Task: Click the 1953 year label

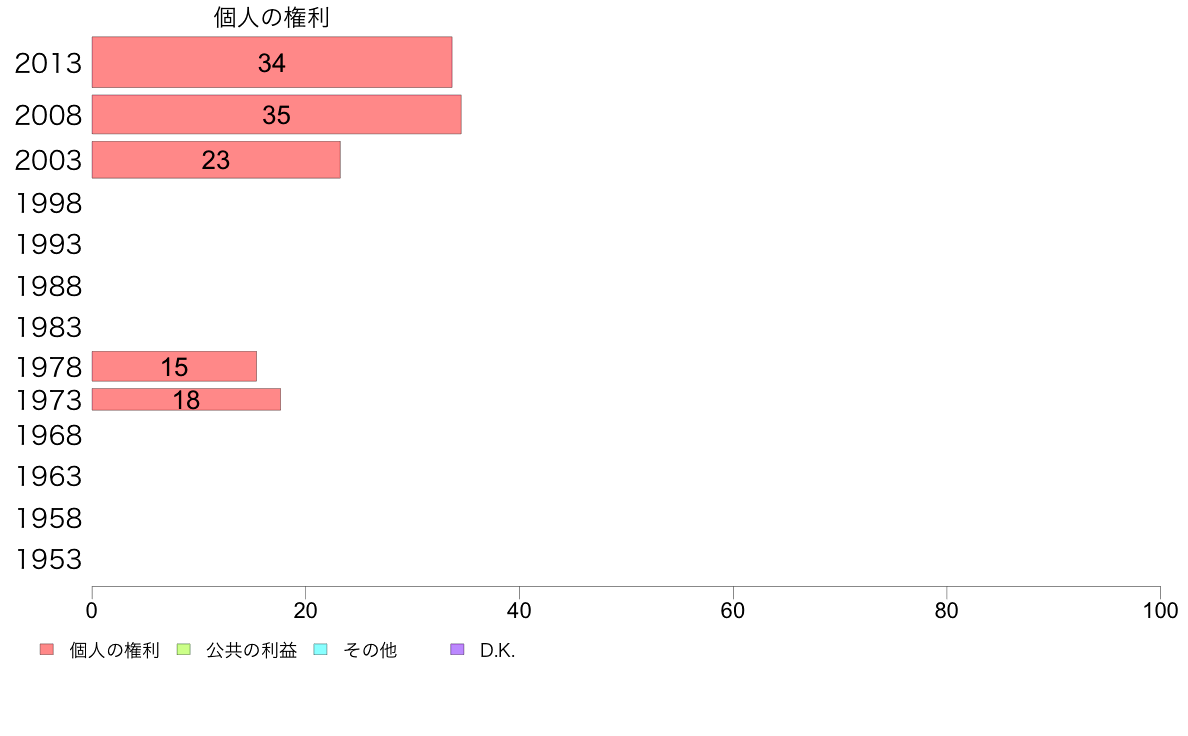Action: pyautogui.click(x=48, y=559)
